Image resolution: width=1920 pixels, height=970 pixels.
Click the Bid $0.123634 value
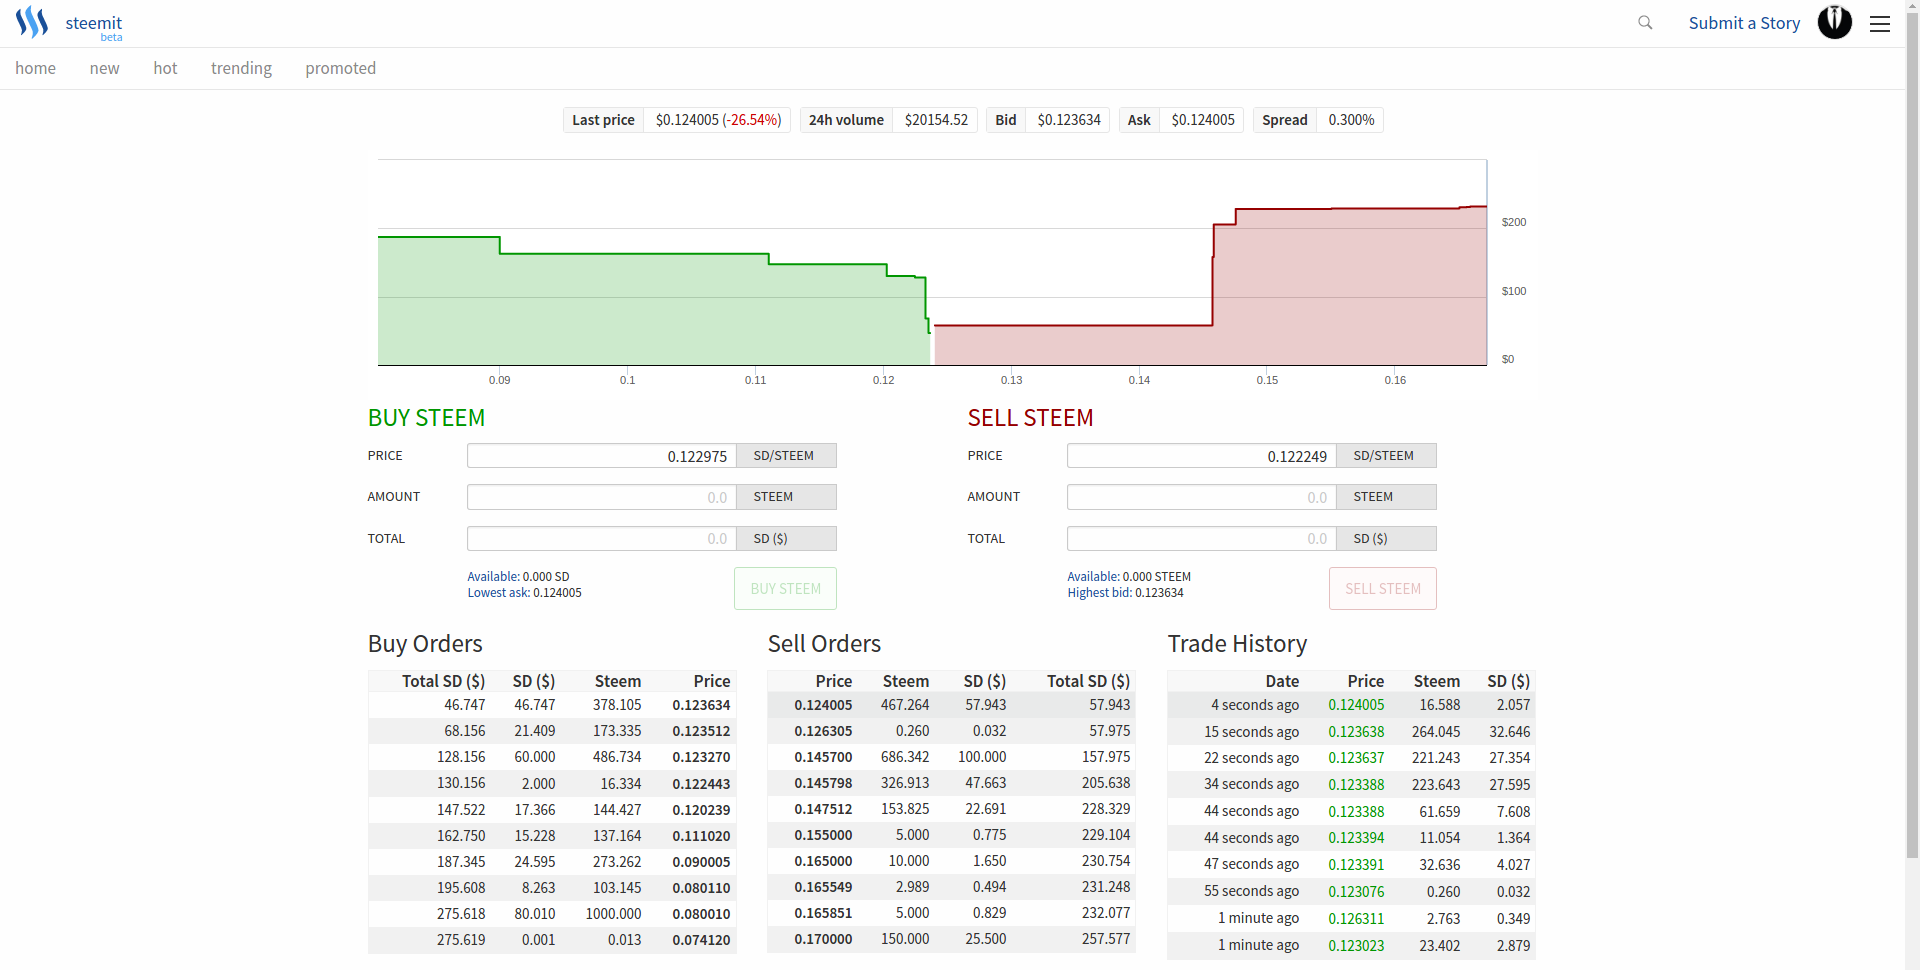[x=1068, y=120]
